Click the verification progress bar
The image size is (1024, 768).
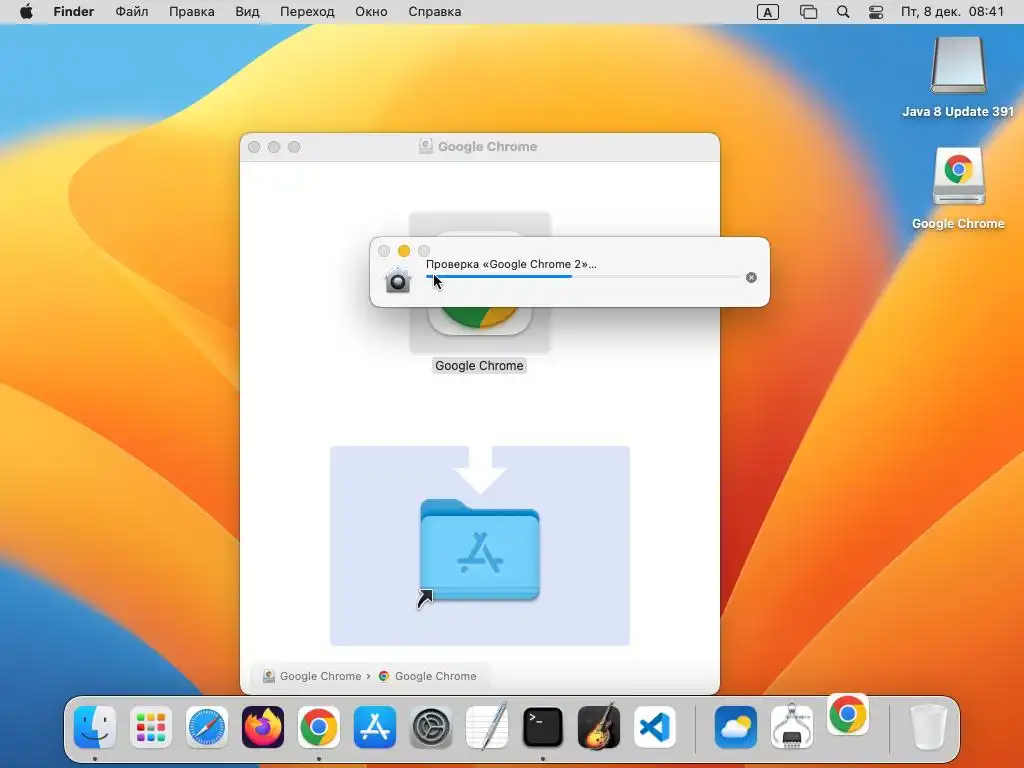coord(583,276)
